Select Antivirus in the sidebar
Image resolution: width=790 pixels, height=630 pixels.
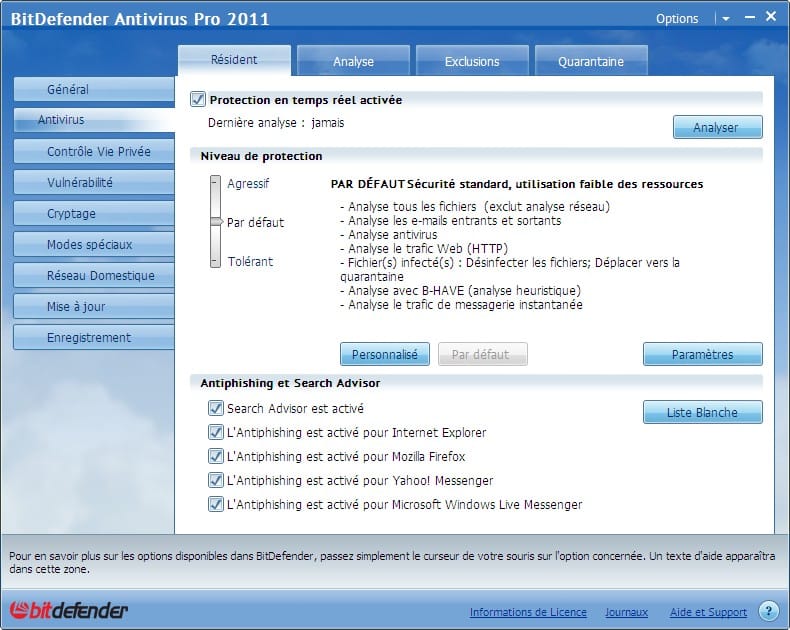pos(94,120)
